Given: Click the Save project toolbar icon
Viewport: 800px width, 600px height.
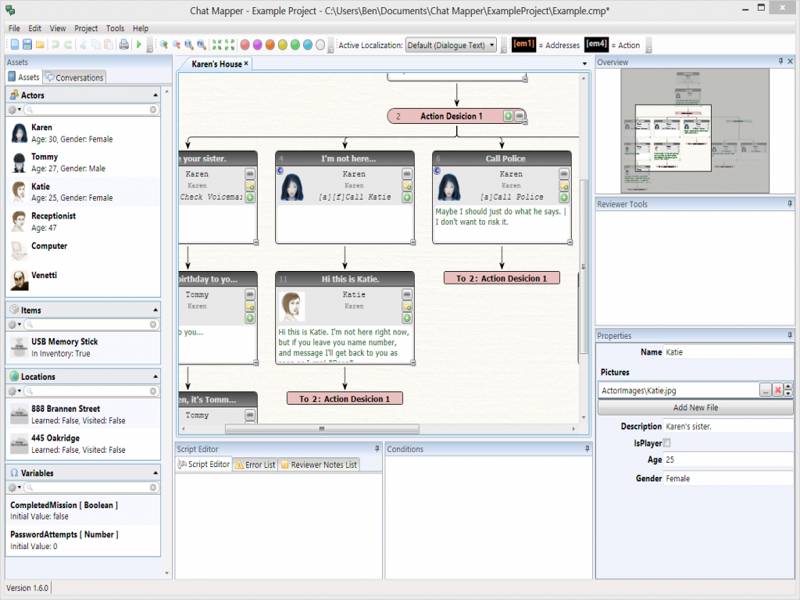Looking at the screenshot, I should click(27, 45).
